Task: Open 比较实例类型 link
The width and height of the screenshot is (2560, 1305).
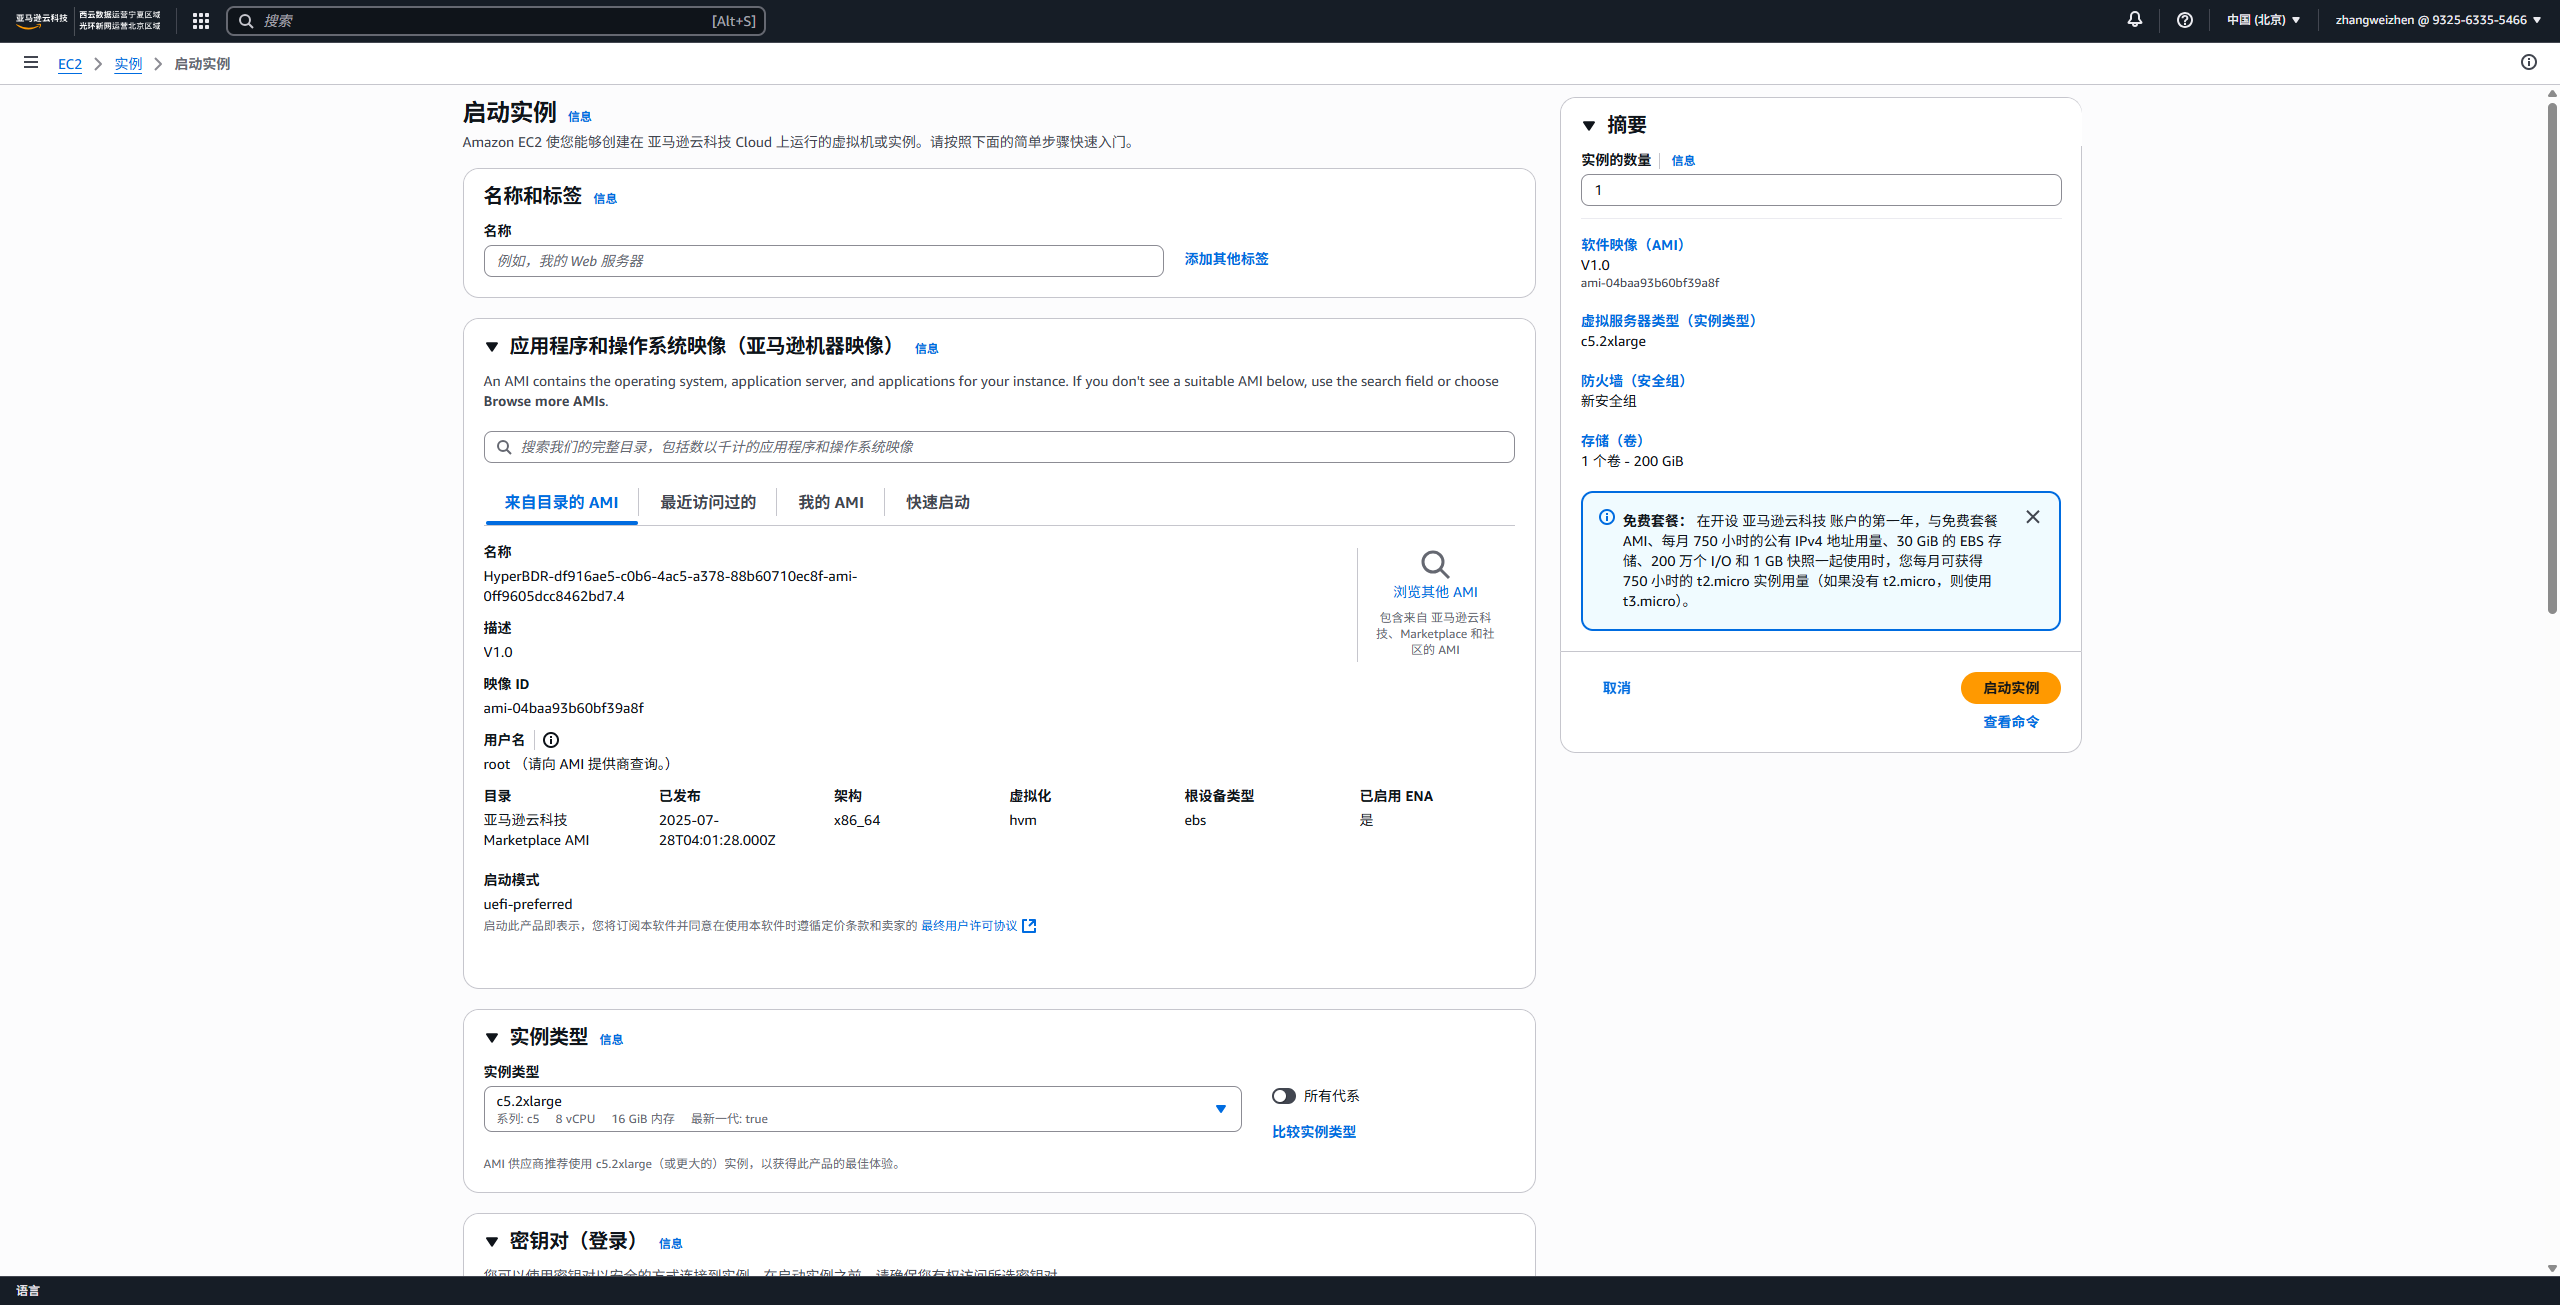Action: [1314, 1132]
